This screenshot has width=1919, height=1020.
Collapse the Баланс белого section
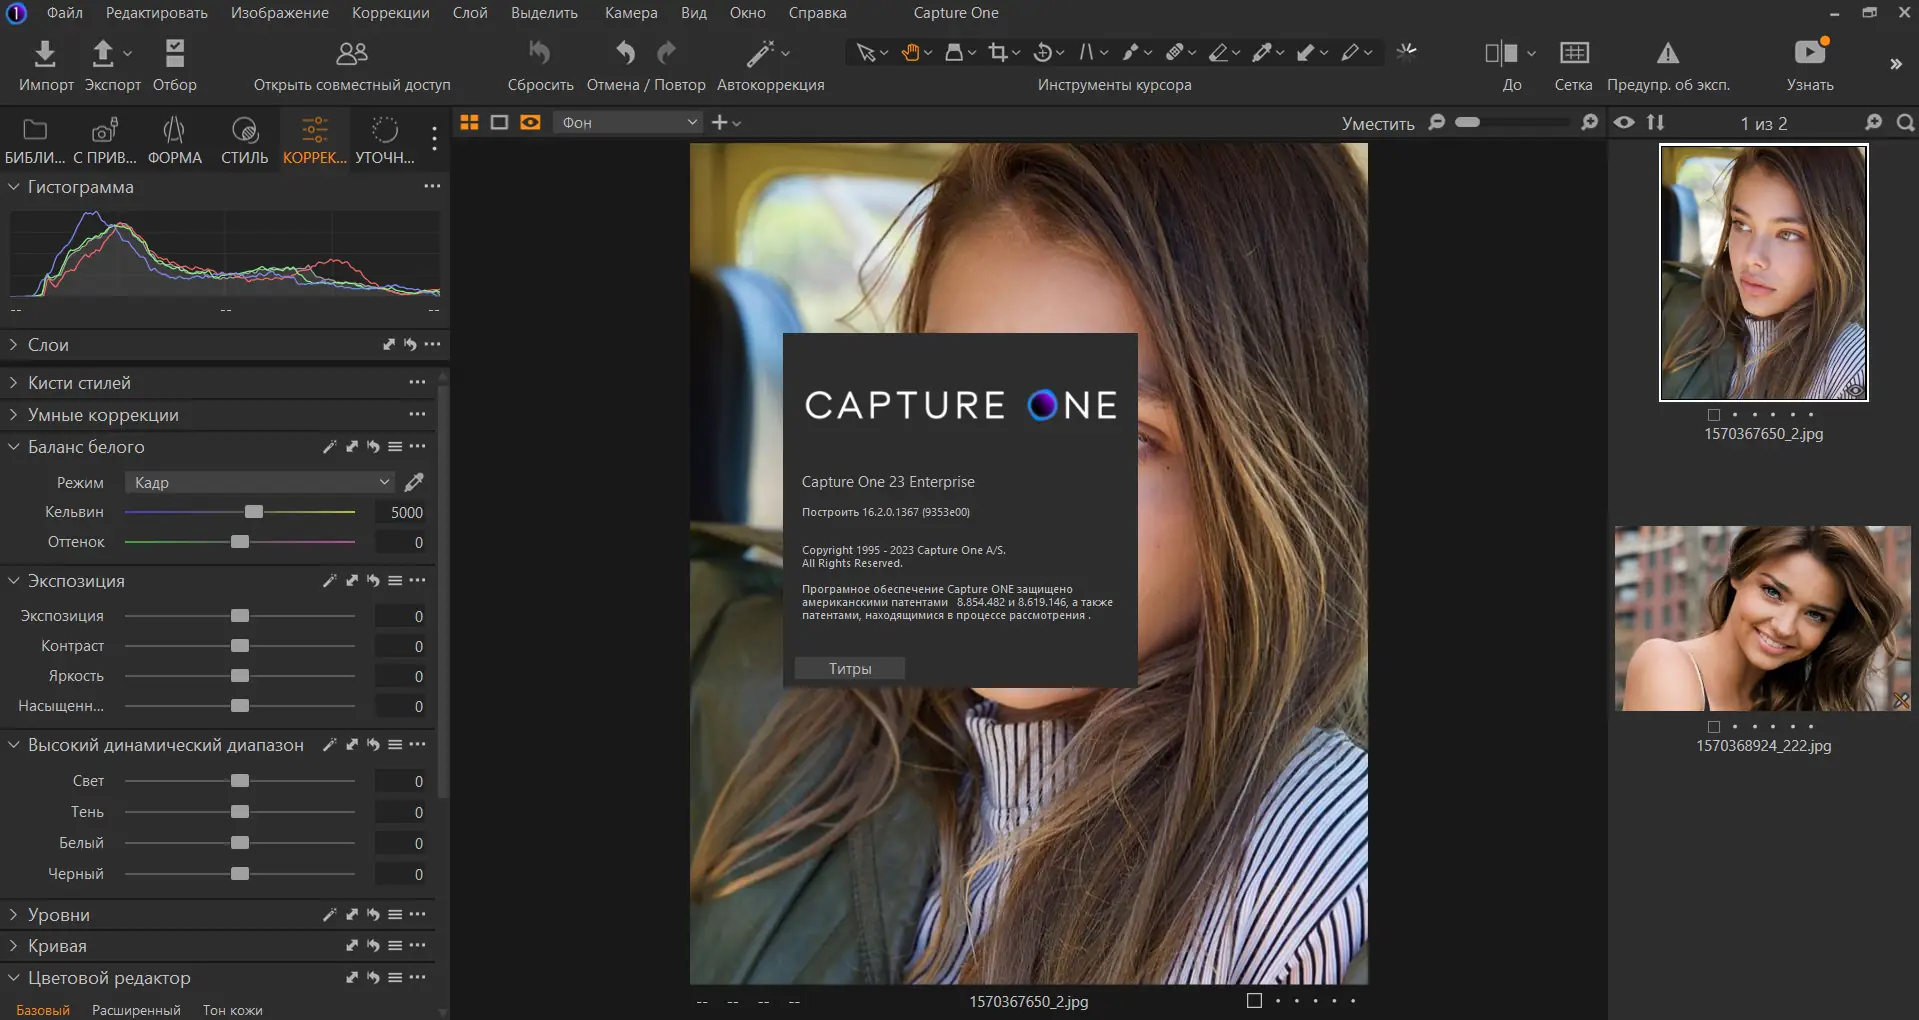coord(14,447)
